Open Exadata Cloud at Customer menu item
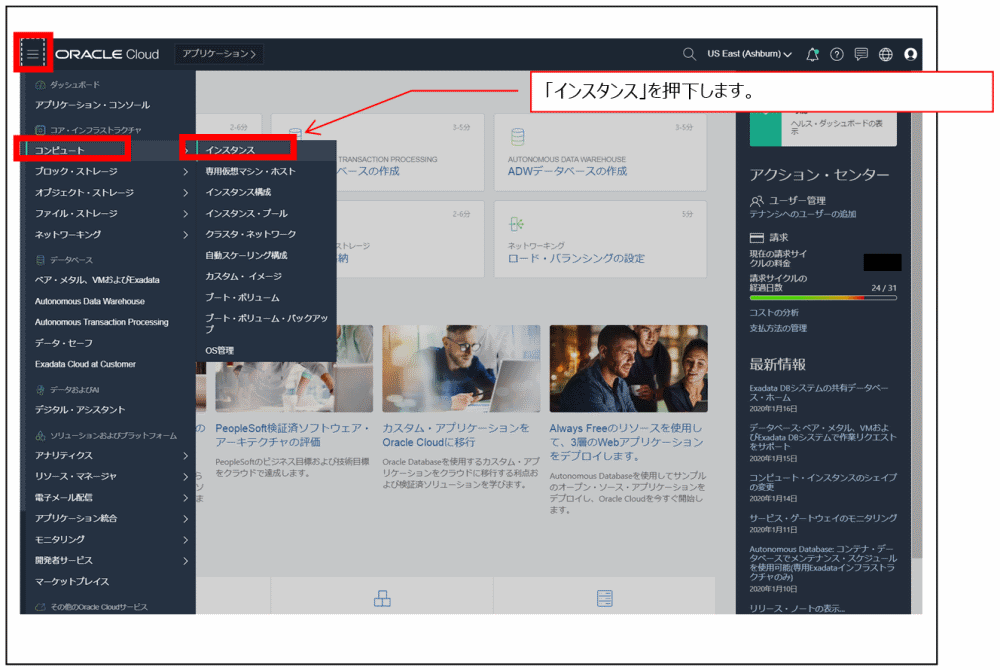 [x=85, y=365]
